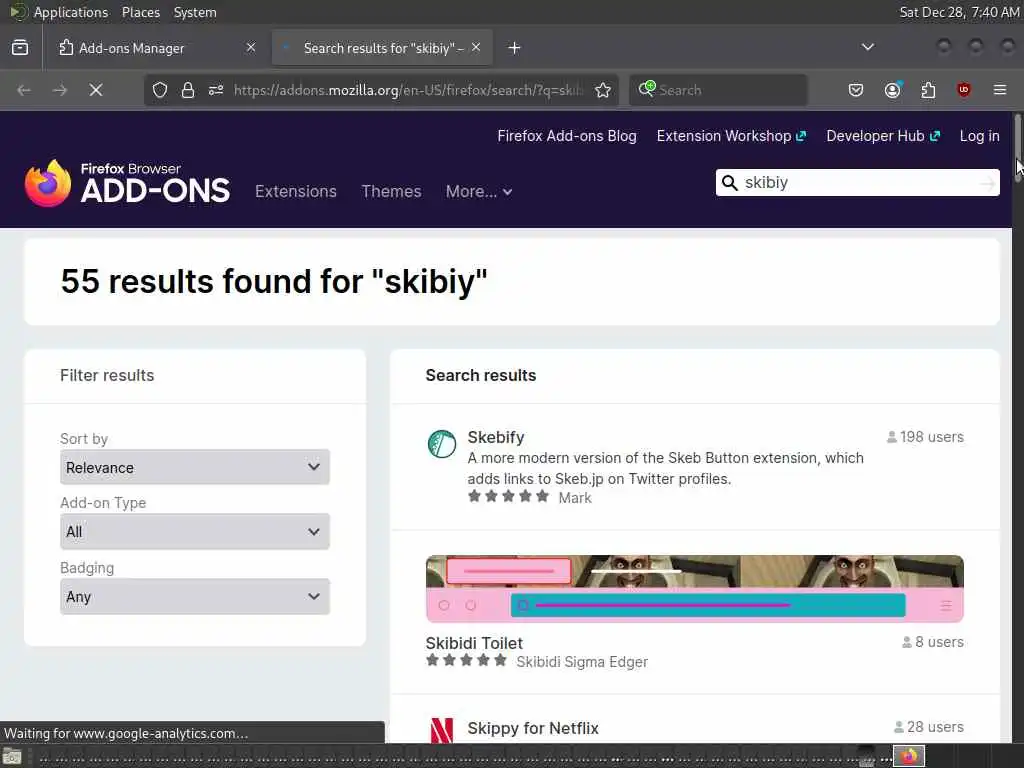The height and width of the screenshot is (768, 1024).
Task: Open the Pocket icon in toolbar
Action: tap(856, 90)
